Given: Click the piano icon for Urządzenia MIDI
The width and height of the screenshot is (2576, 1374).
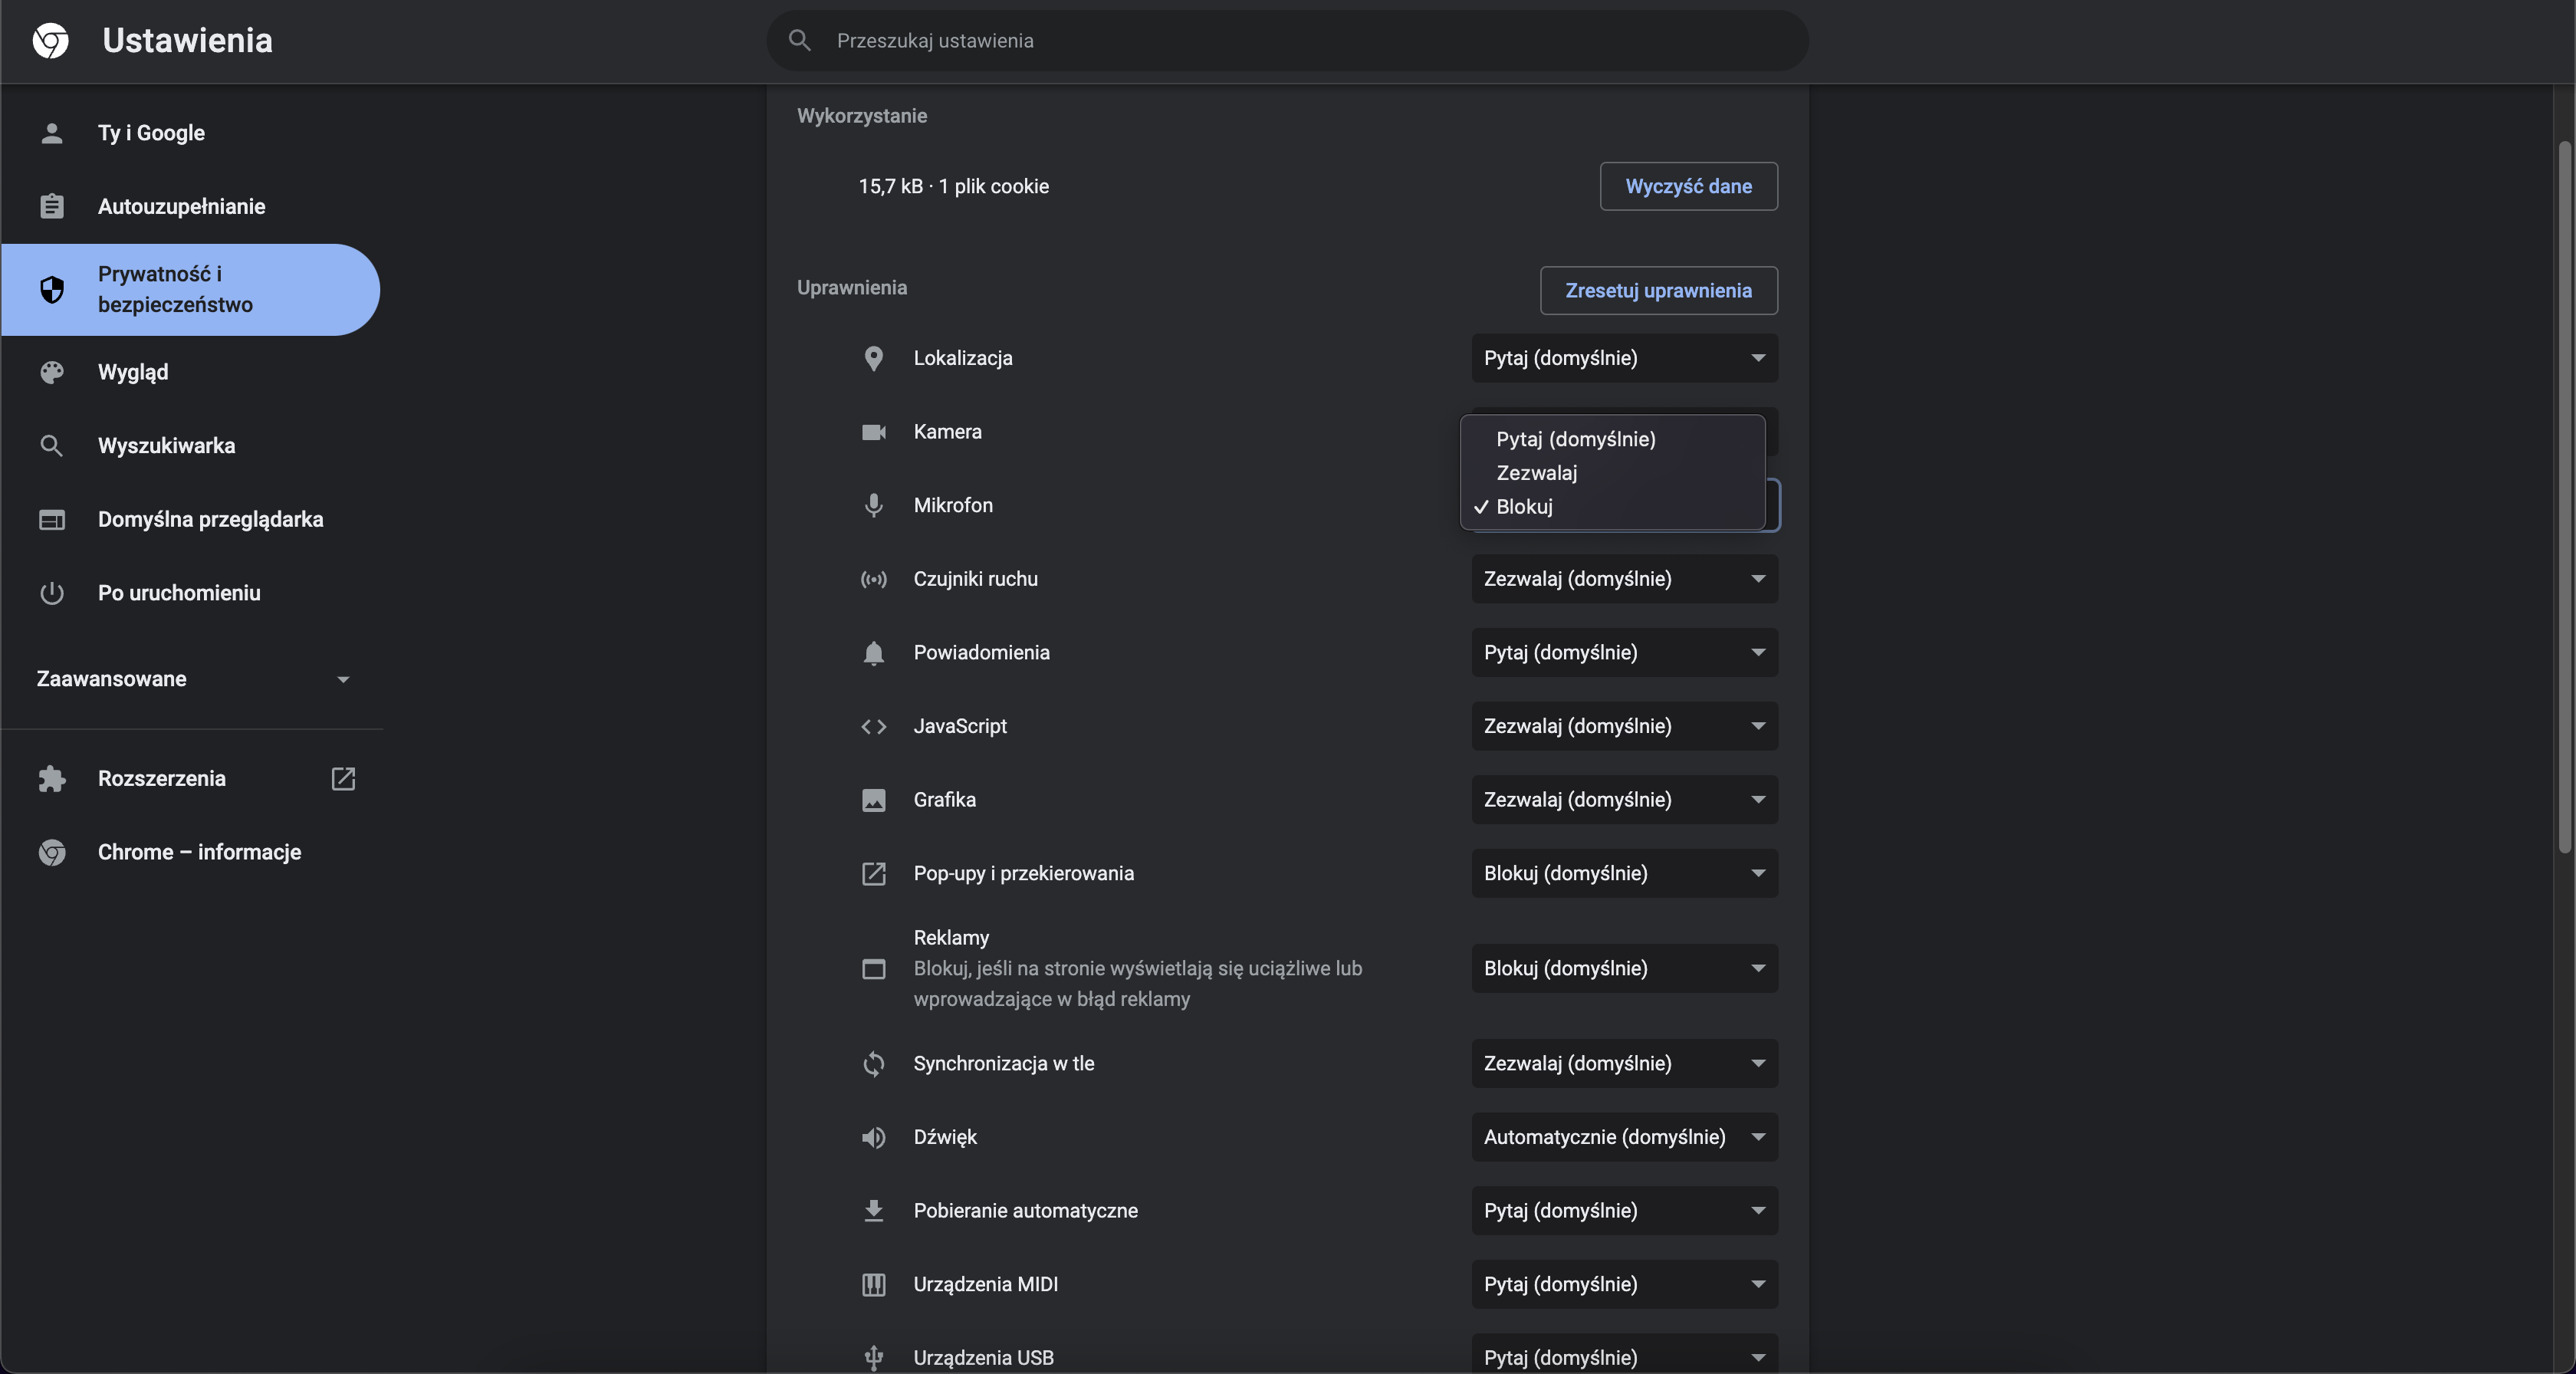Looking at the screenshot, I should [x=873, y=1284].
